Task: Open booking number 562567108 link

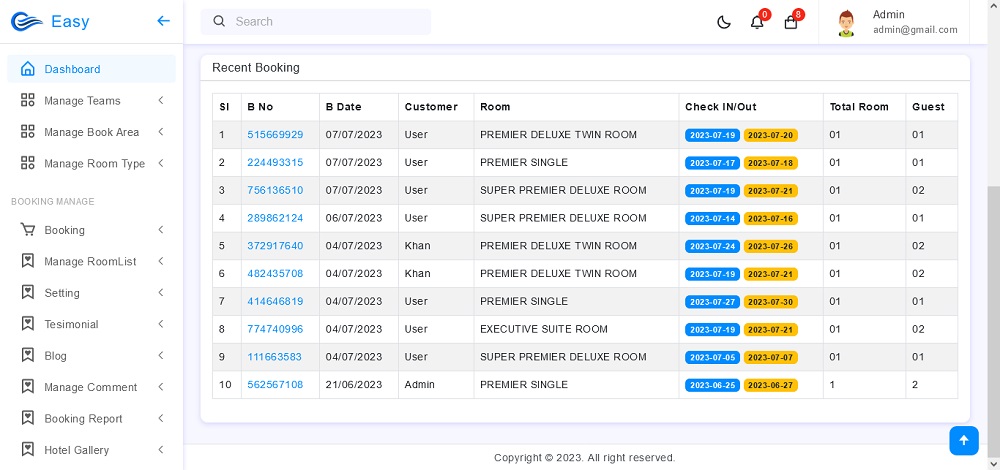Action: 275,385
